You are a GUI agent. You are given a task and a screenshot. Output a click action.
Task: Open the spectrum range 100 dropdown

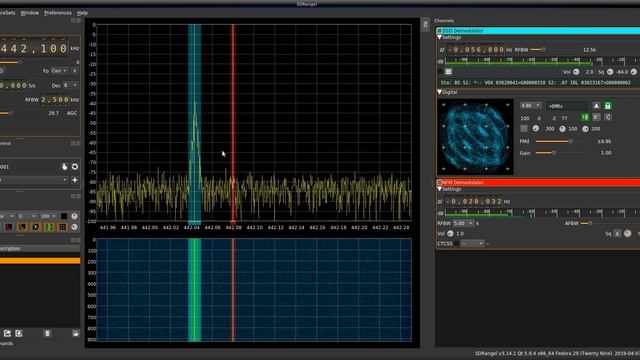click(x=48, y=216)
